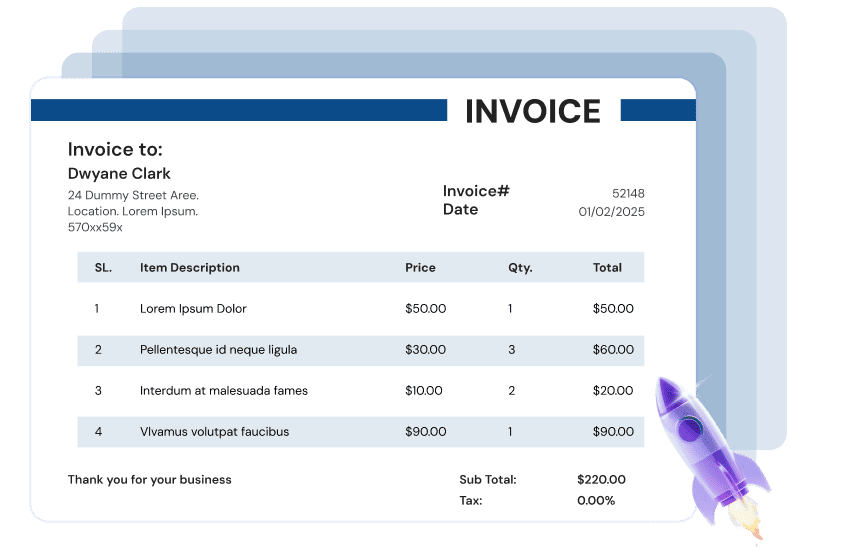Click the INVOICE title heading
This screenshot has width=850, height=550.
click(533, 111)
